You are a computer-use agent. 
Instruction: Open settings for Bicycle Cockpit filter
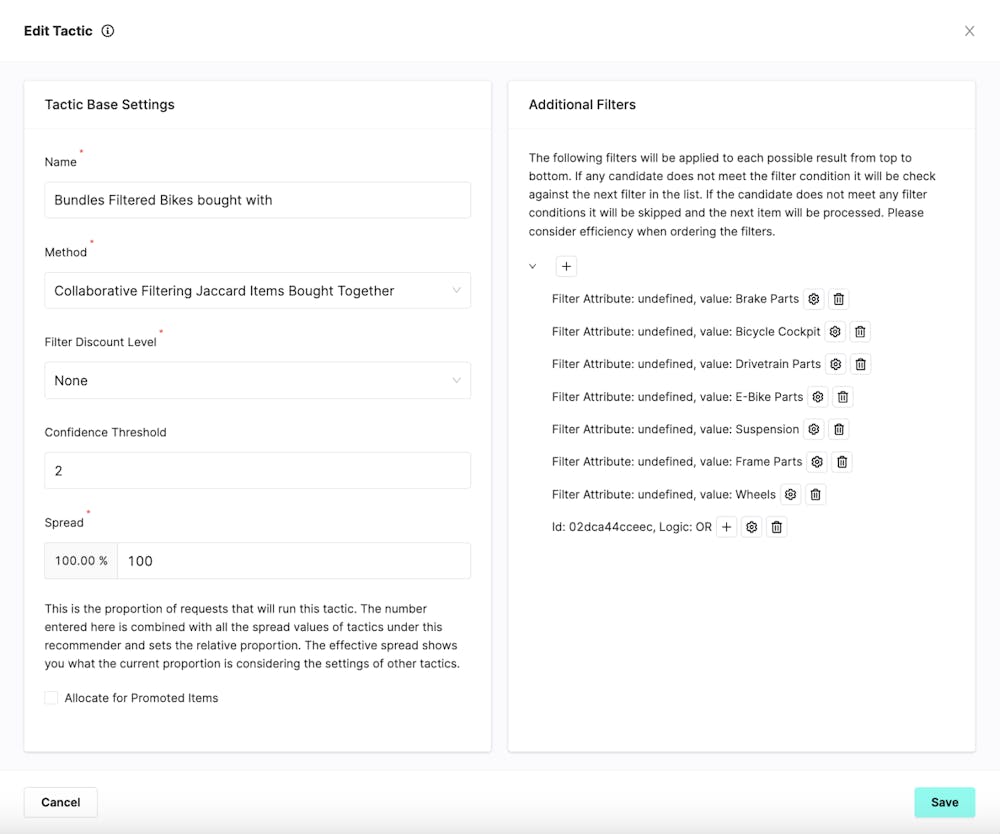pyautogui.click(x=835, y=332)
